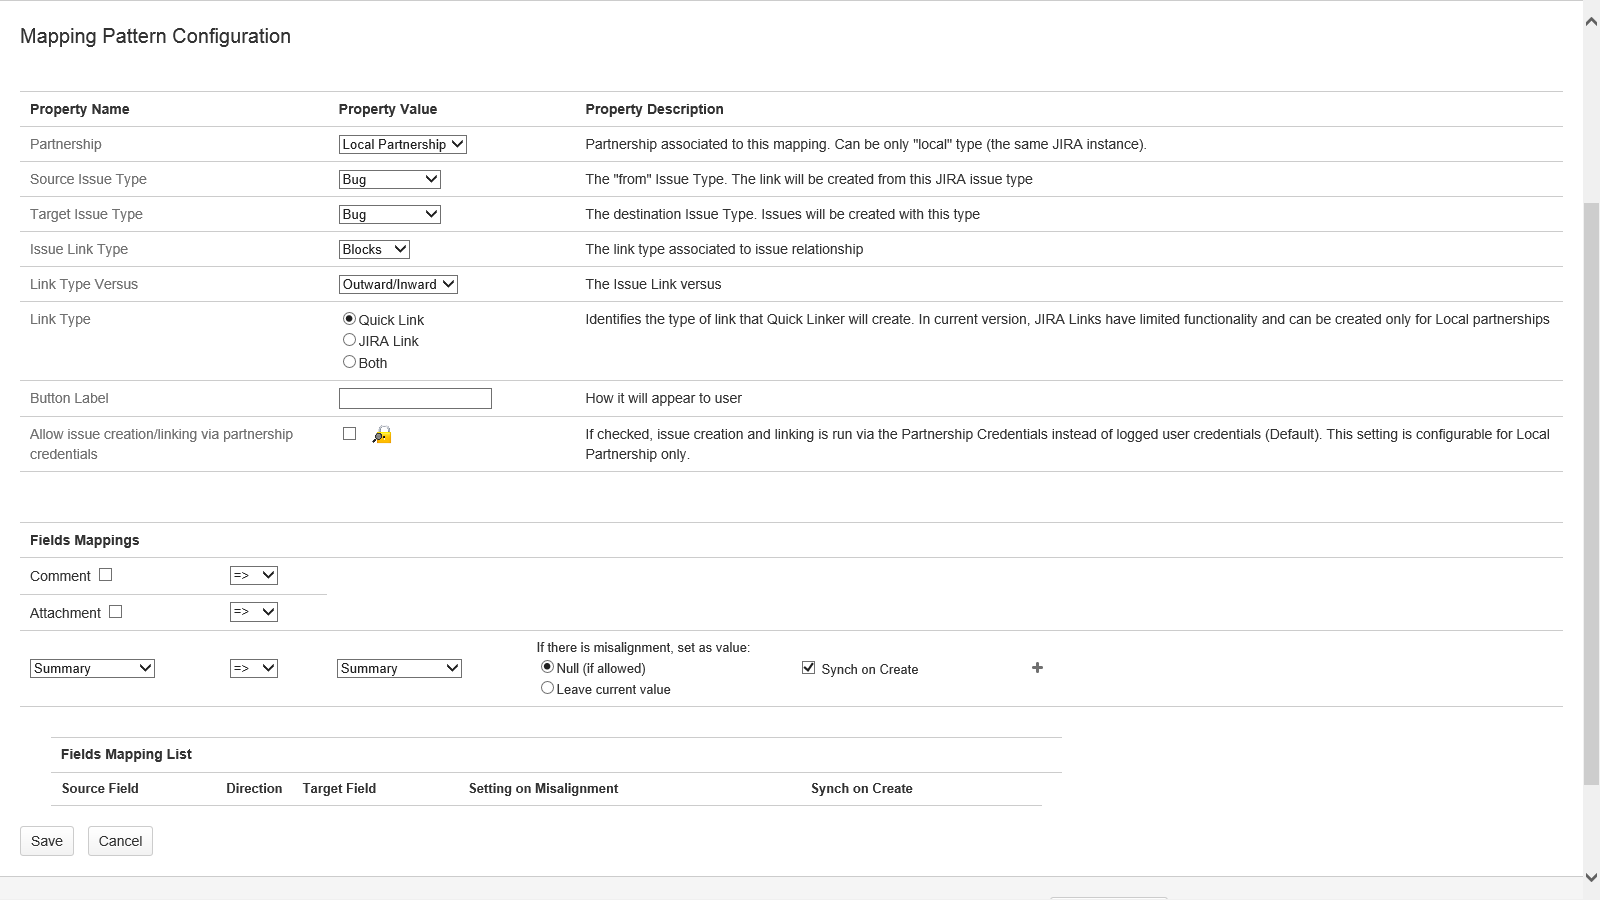Open the Partnership dropdown

(x=402, y=144)
